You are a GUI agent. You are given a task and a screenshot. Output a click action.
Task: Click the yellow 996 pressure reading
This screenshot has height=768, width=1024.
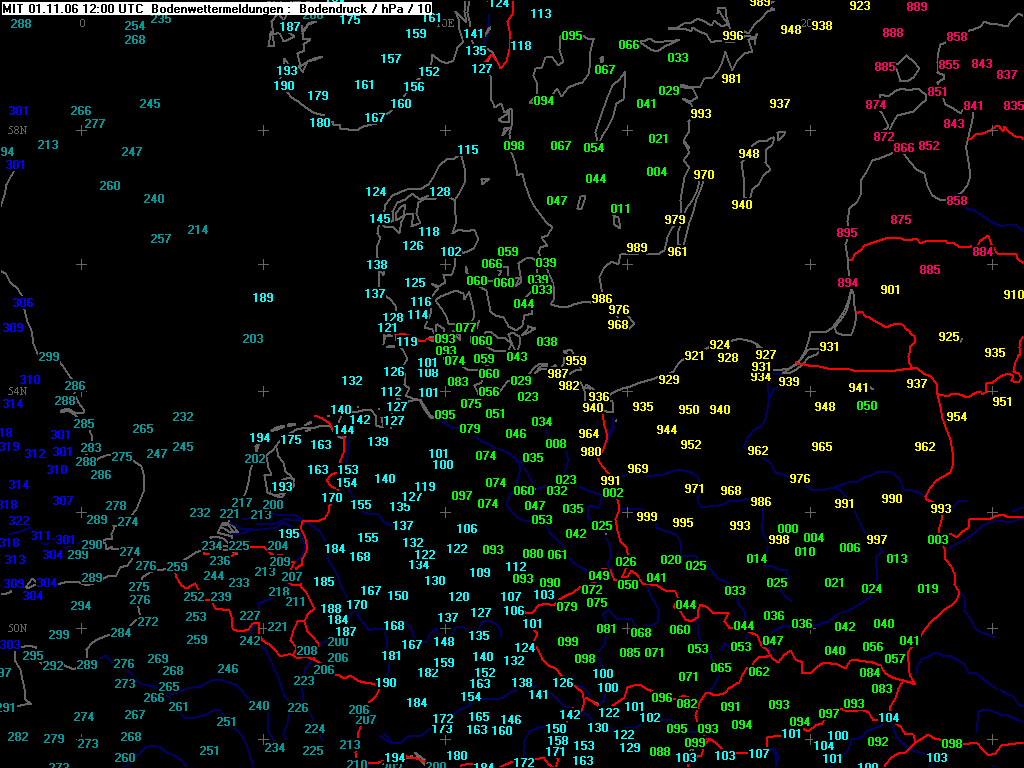pos(733,36)
